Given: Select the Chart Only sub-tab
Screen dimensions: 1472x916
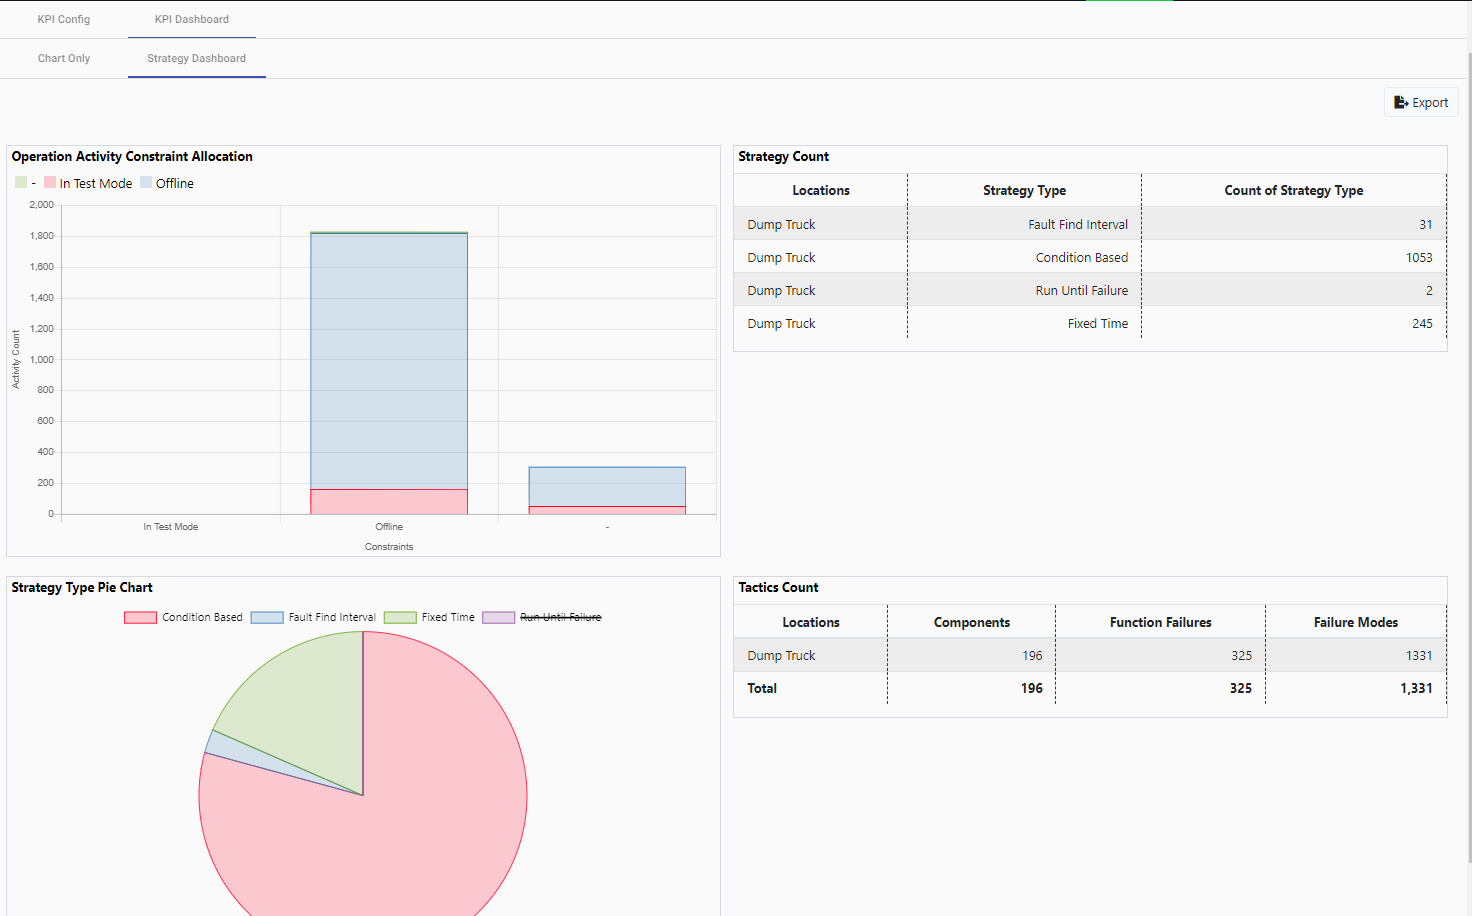Looking at the screenshot, I should (x=64, y=58).
